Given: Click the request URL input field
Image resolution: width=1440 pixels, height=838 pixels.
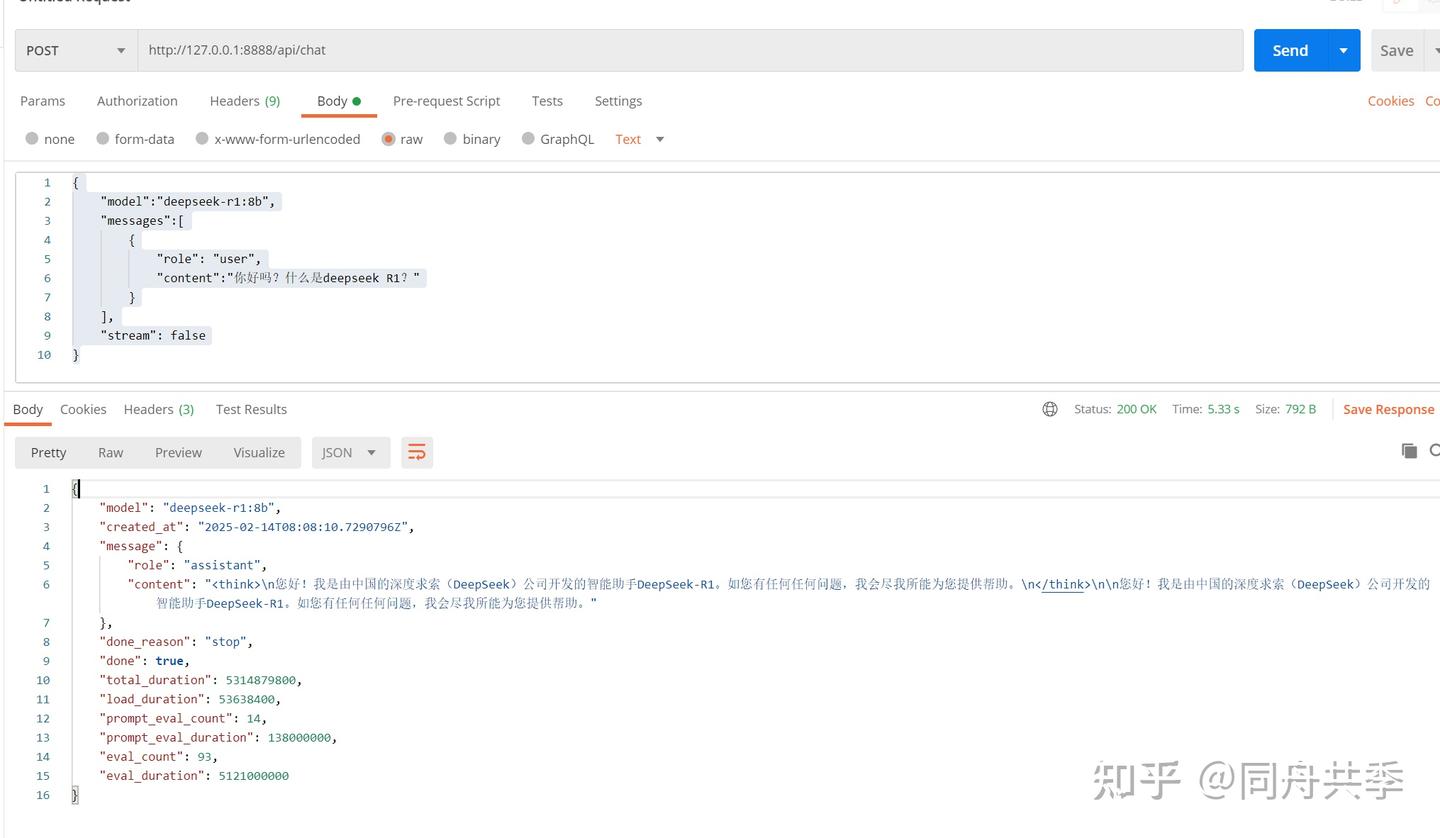Looking at the screenshot, I should 690,50.
